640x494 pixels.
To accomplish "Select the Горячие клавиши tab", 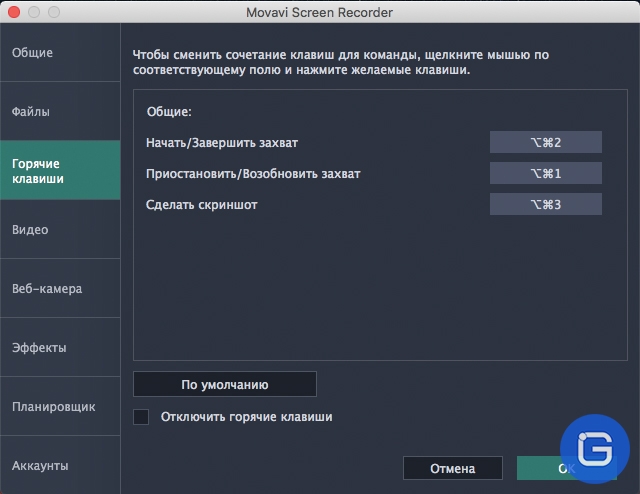I will pos(60,170).
